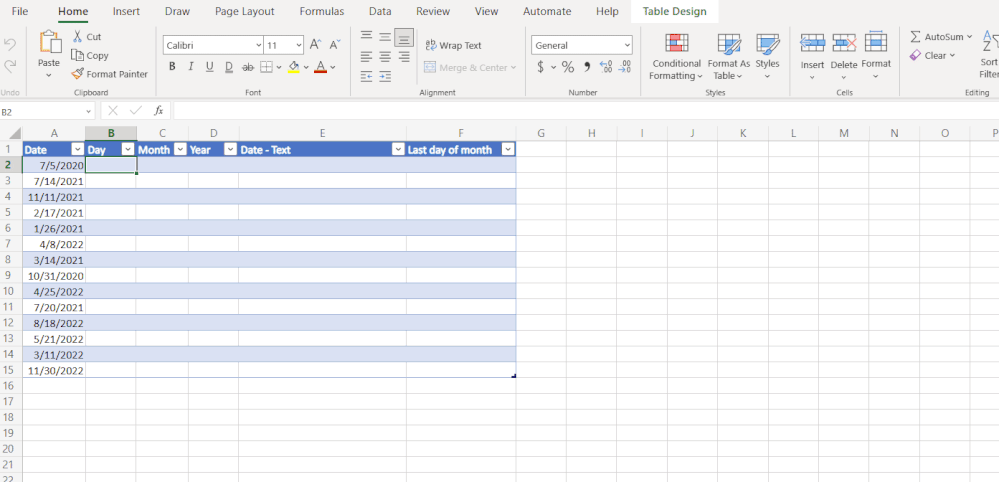Switch to the Data tab
Image resolution: width=999 pixels, height=482 pixels.
coord(380,11)
